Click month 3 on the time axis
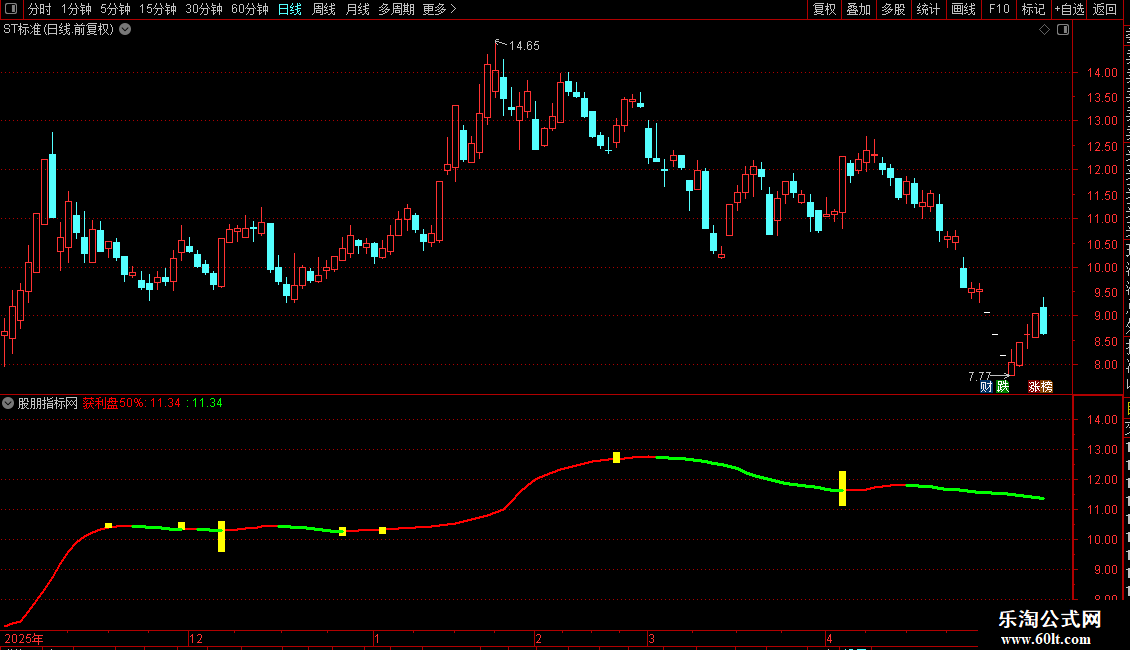 (651, 638)
